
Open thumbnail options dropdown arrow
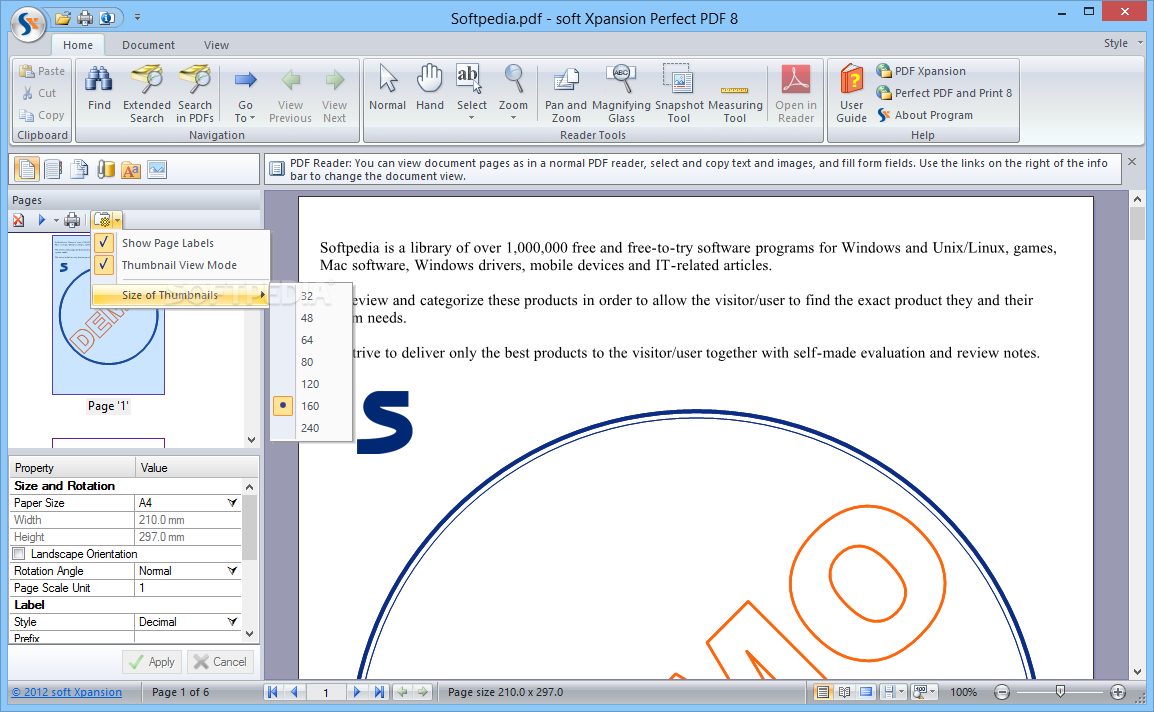click(117, 219)
